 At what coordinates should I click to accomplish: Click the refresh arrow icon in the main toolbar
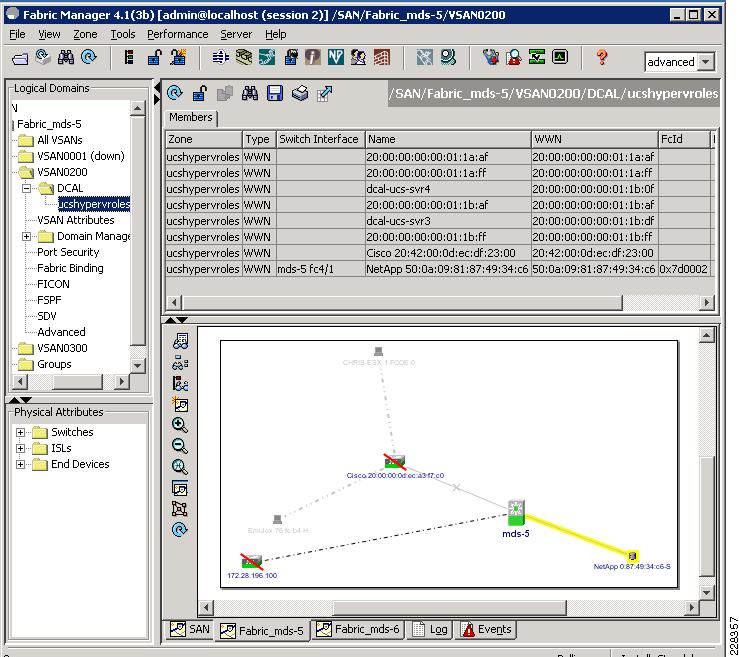coord(89,57)
